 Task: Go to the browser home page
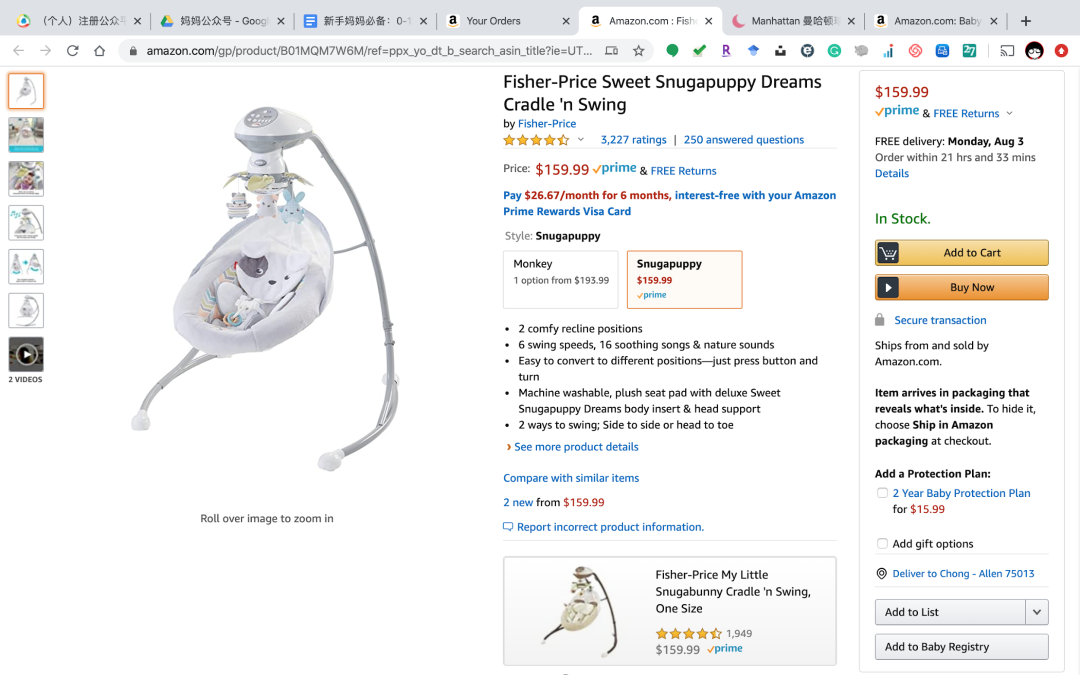click(x=99, y=51)
